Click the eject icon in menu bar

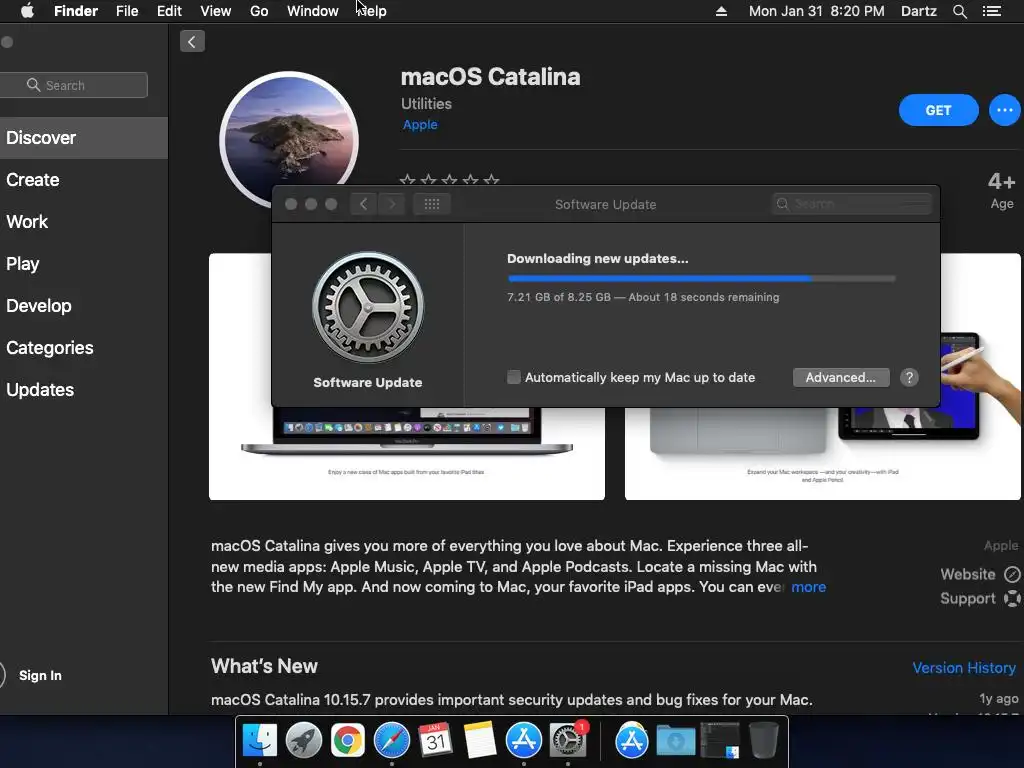pos(721,11)
